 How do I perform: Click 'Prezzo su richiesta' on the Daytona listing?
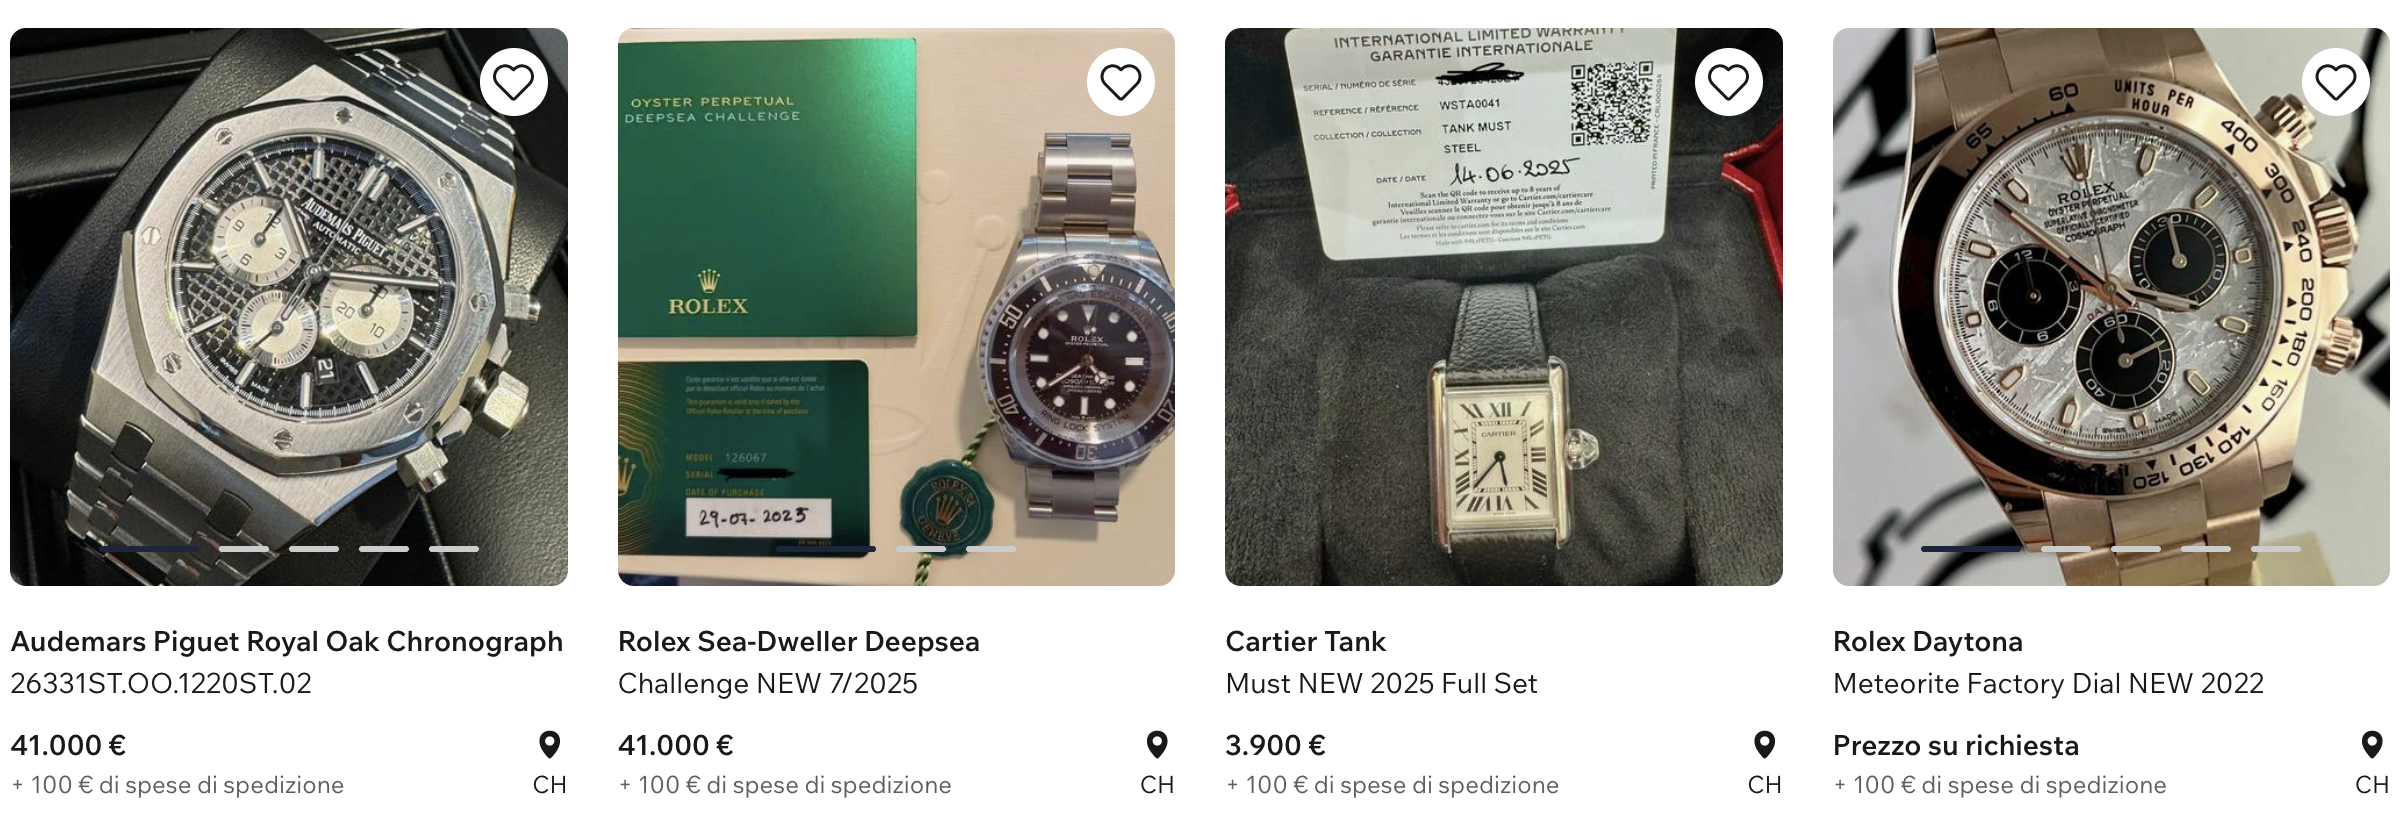(1955, 746)
